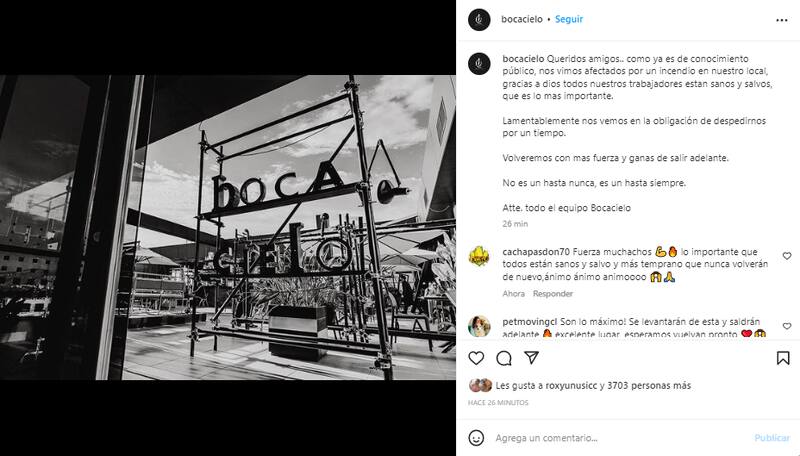Image resolution: width=800 pixels, height=456 pixels.
Task: Like the post with the heart icon
Action: [x=476, y=358]
